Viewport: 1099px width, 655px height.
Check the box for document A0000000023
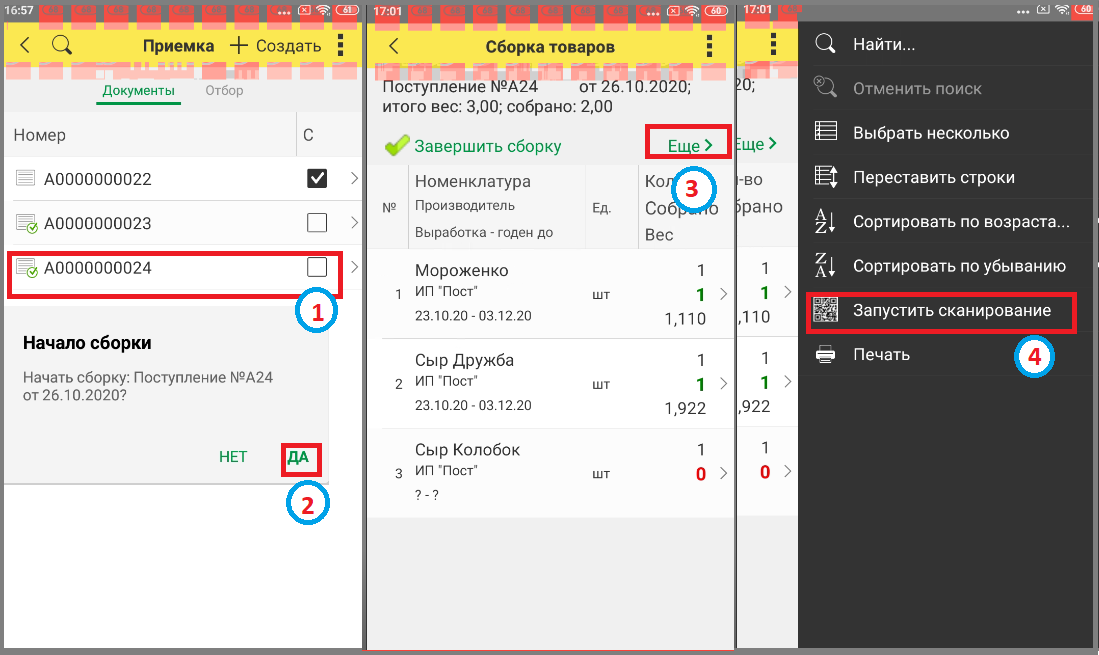click(317, 223)
